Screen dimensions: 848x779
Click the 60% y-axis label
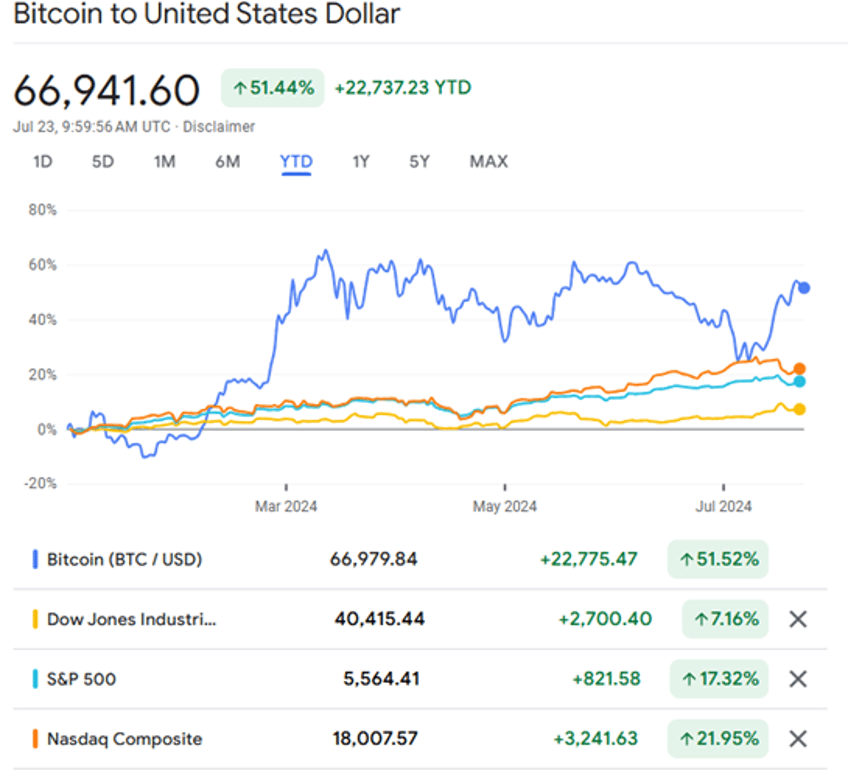(x=43, y=265)
